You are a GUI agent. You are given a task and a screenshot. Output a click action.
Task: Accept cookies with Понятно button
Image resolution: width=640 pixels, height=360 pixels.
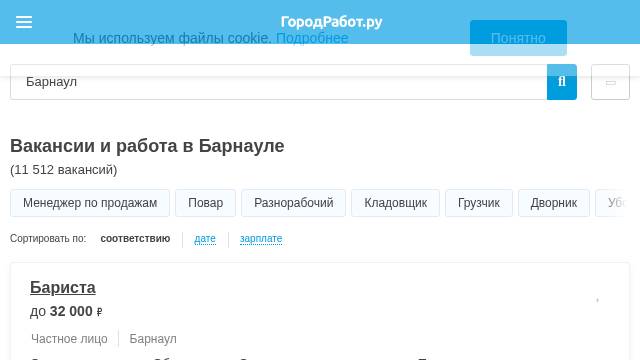click(518, 38)
